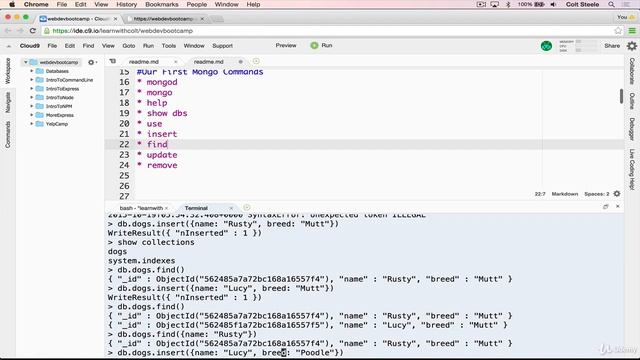The image size is (640, 360).
Task: Click the volume icon in menu bar
Action: (553, 4)
